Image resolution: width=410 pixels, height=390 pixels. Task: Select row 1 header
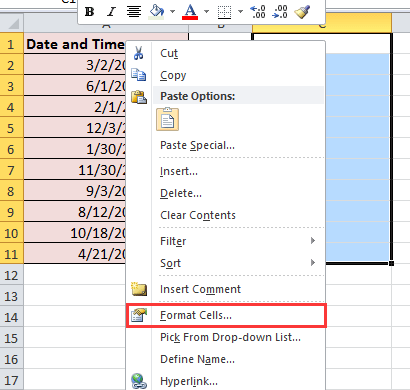(x=12, y=43)
